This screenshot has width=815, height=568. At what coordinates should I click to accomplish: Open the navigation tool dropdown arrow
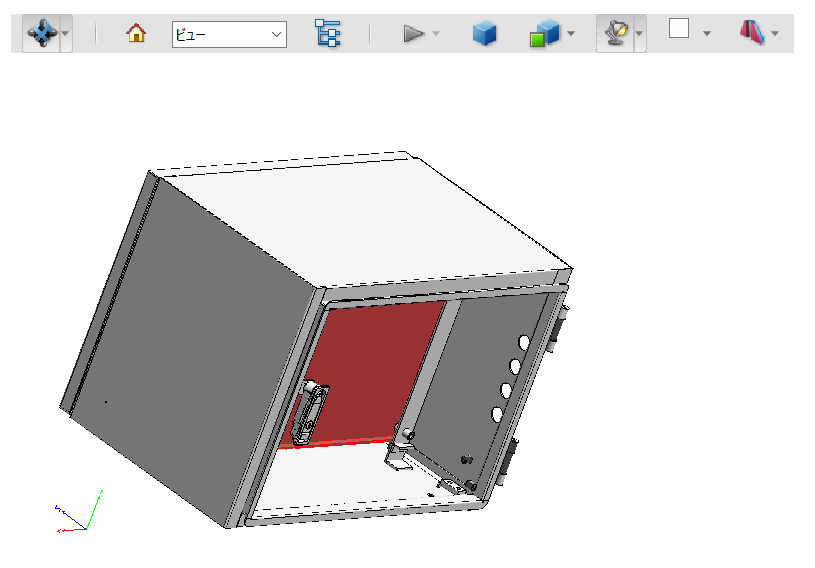click(x=66, y=34)
